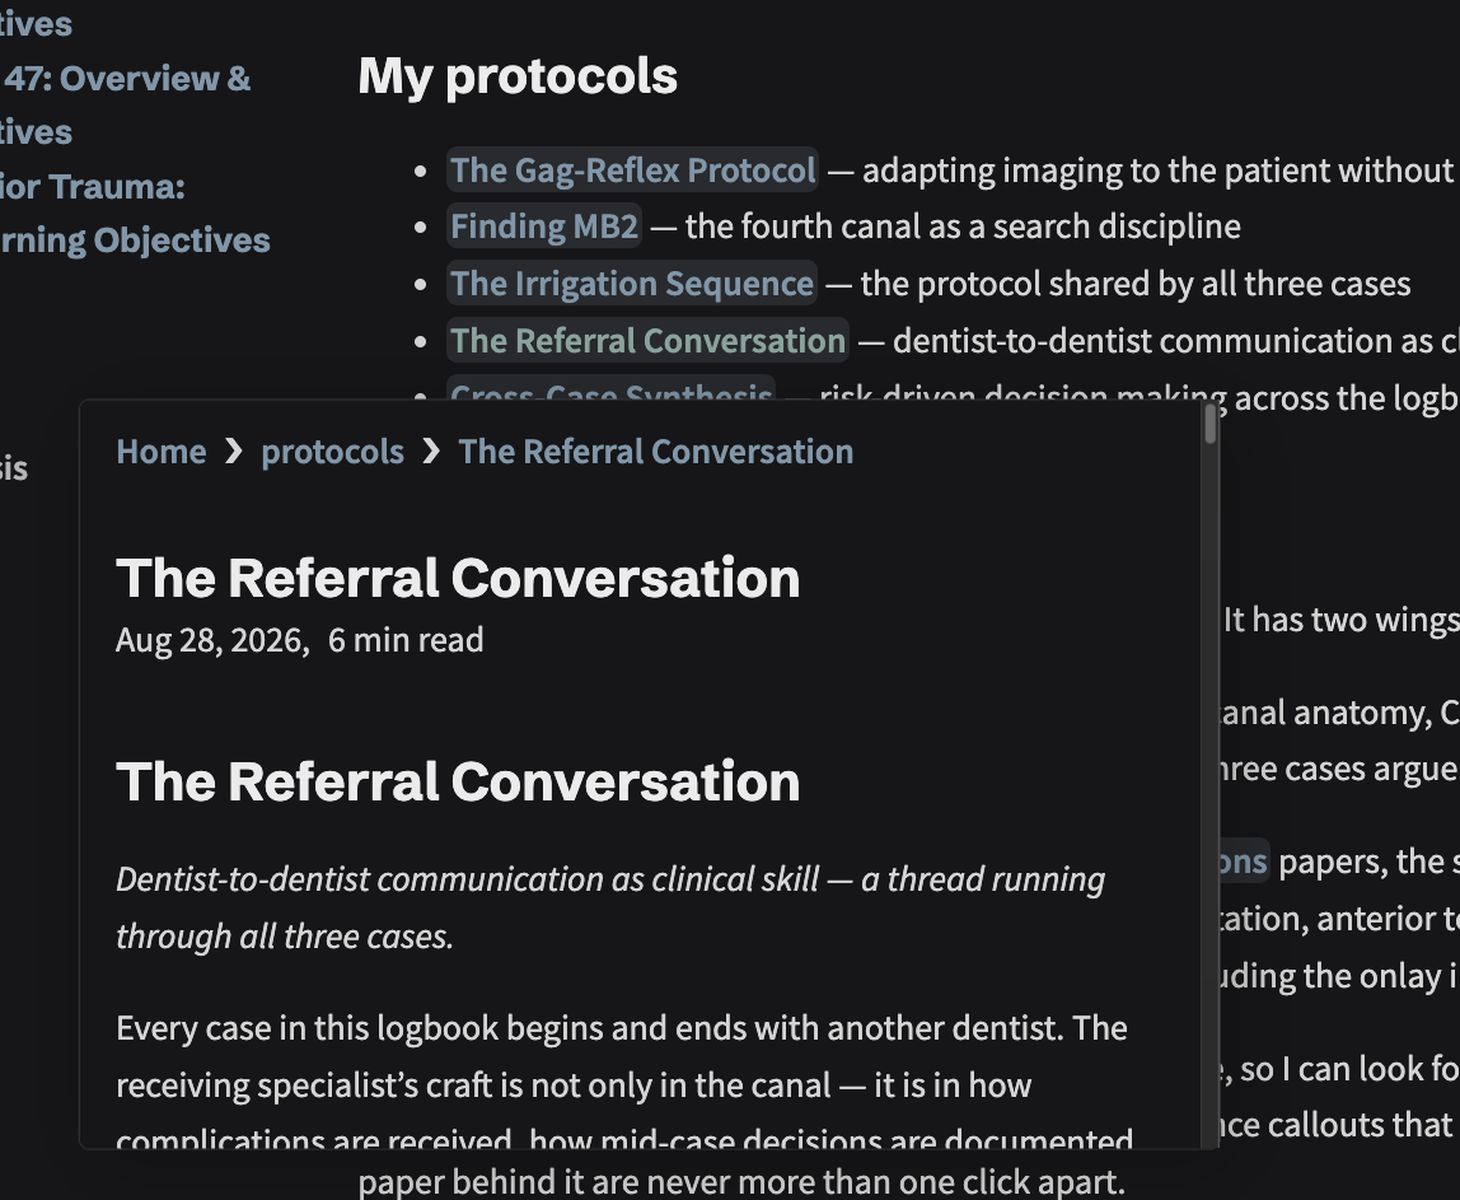Screen dimensions: 1460x1200
Task: Open The Gag-Reflex Protocol link
Action: click(632, 170)
